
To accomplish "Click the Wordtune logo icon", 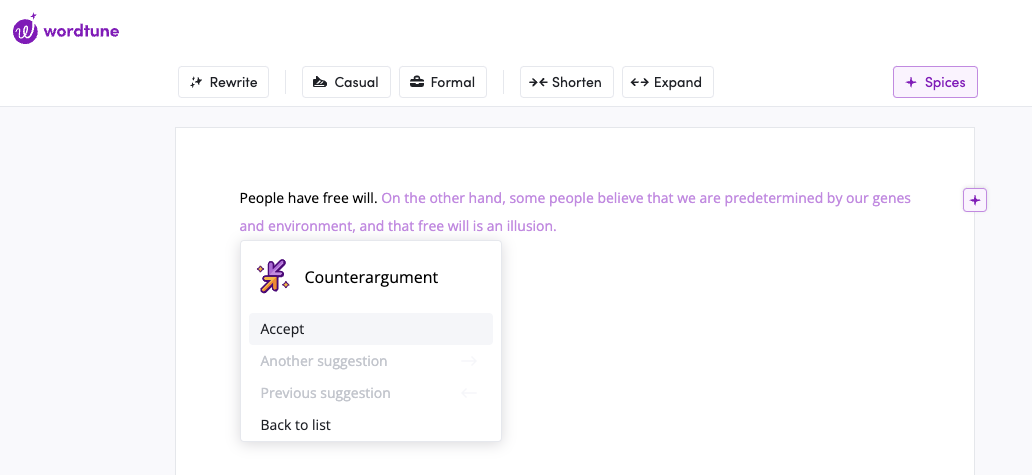I will (x=26, y=30).
